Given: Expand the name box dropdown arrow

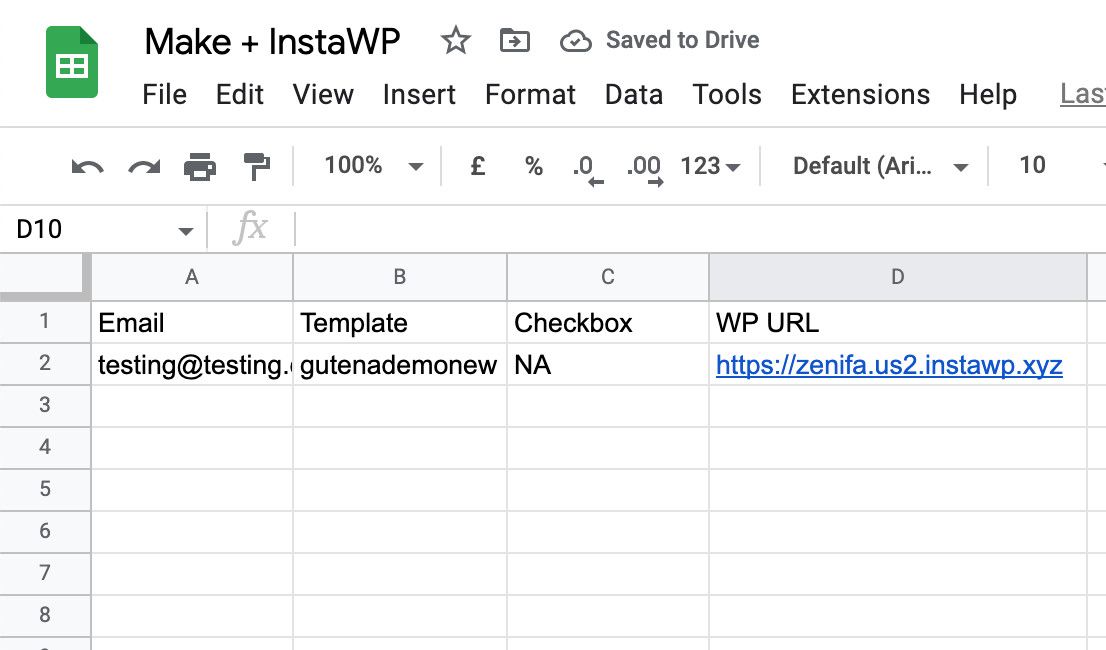Looking at the screenshot, I should pyautogui.click(x=186, y=231).
